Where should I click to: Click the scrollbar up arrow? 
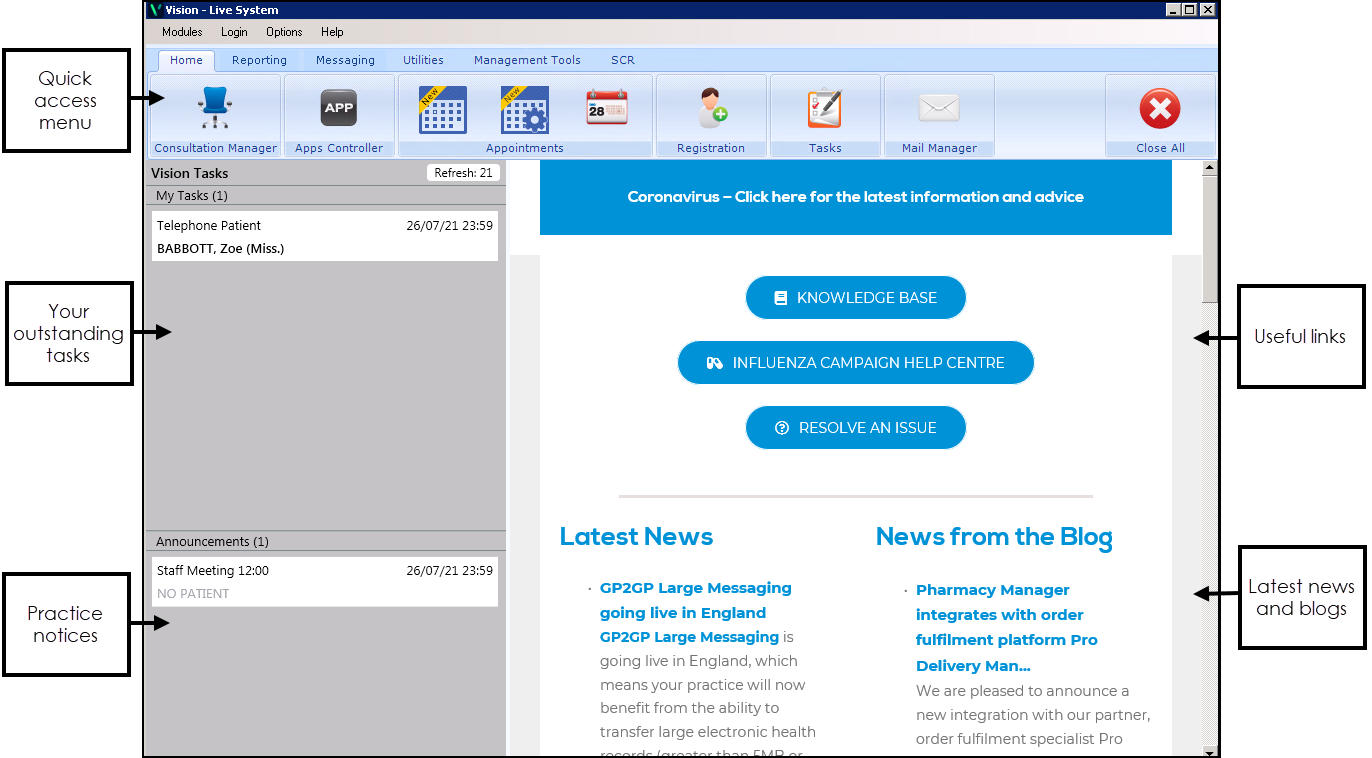click(x=1210, y=168)
